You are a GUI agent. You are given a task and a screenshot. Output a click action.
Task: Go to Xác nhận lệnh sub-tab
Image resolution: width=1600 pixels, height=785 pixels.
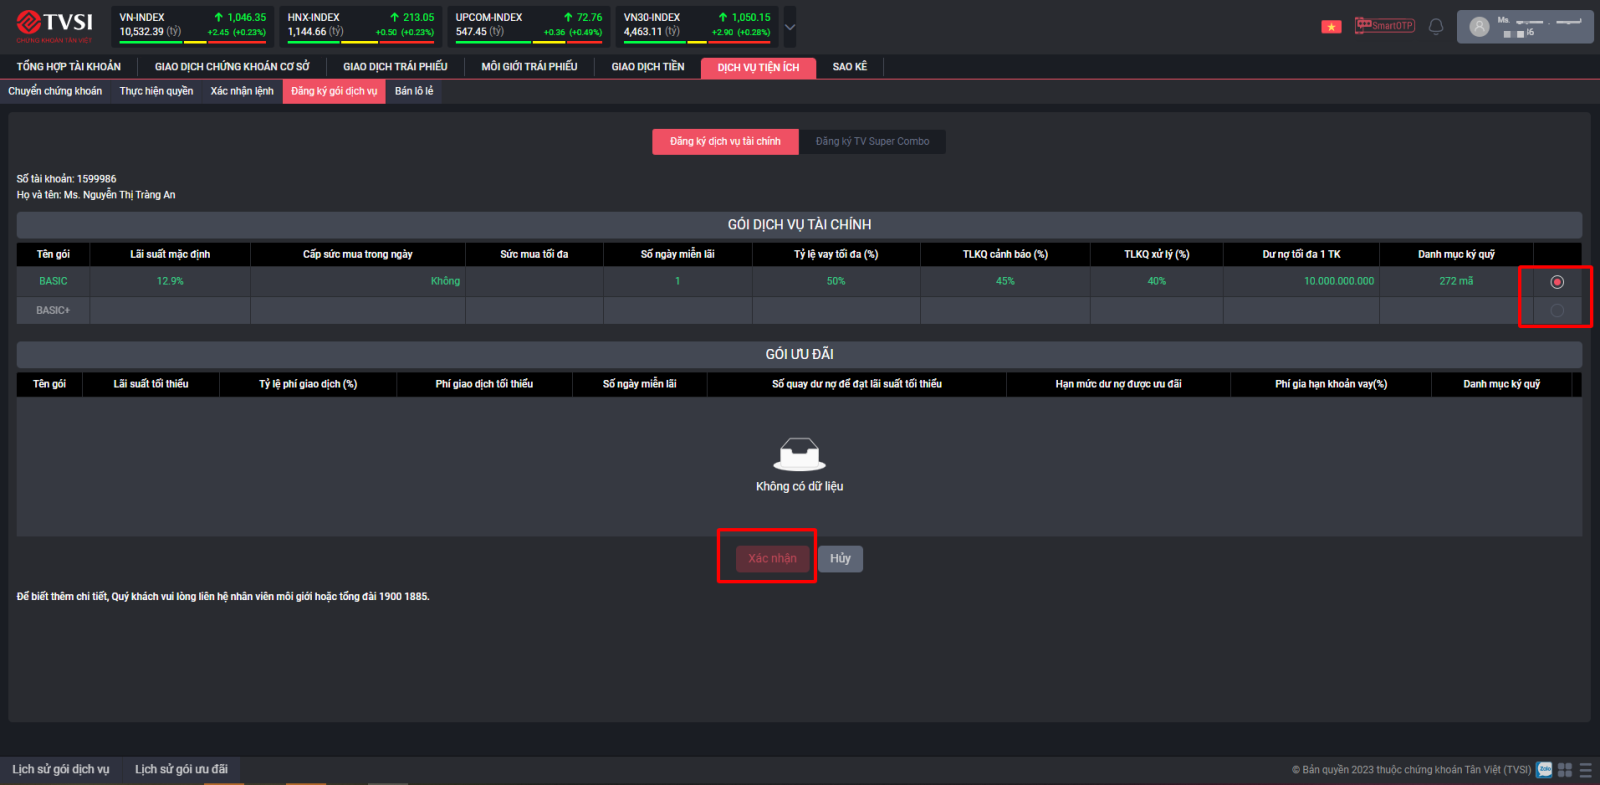tap(242, 91)
